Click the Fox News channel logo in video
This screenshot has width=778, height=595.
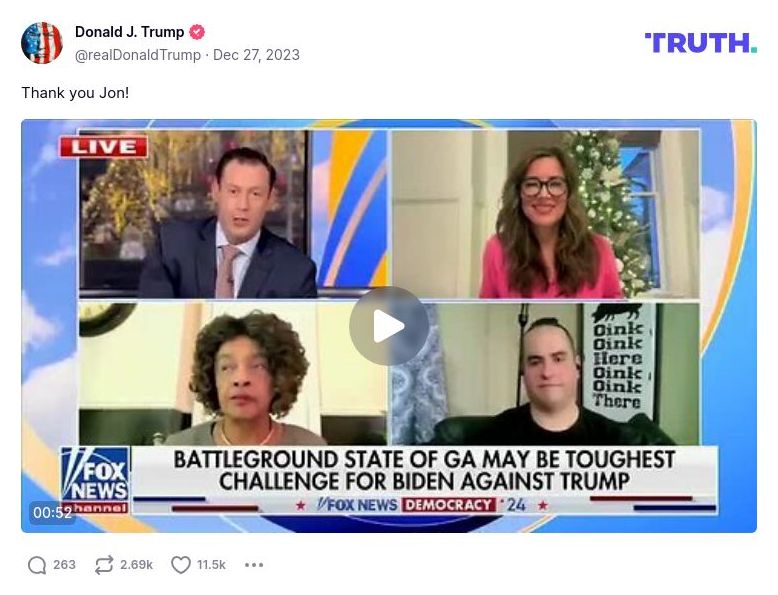95,480
